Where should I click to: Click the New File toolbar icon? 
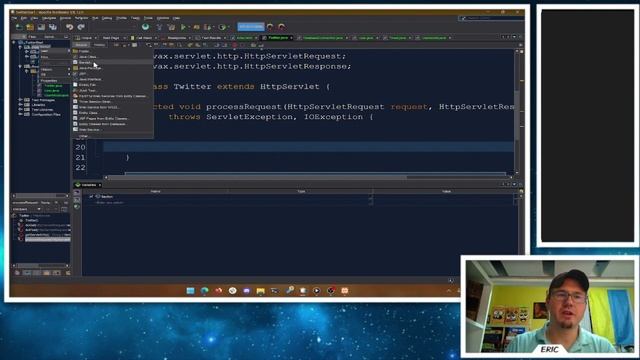coord(19,27)
